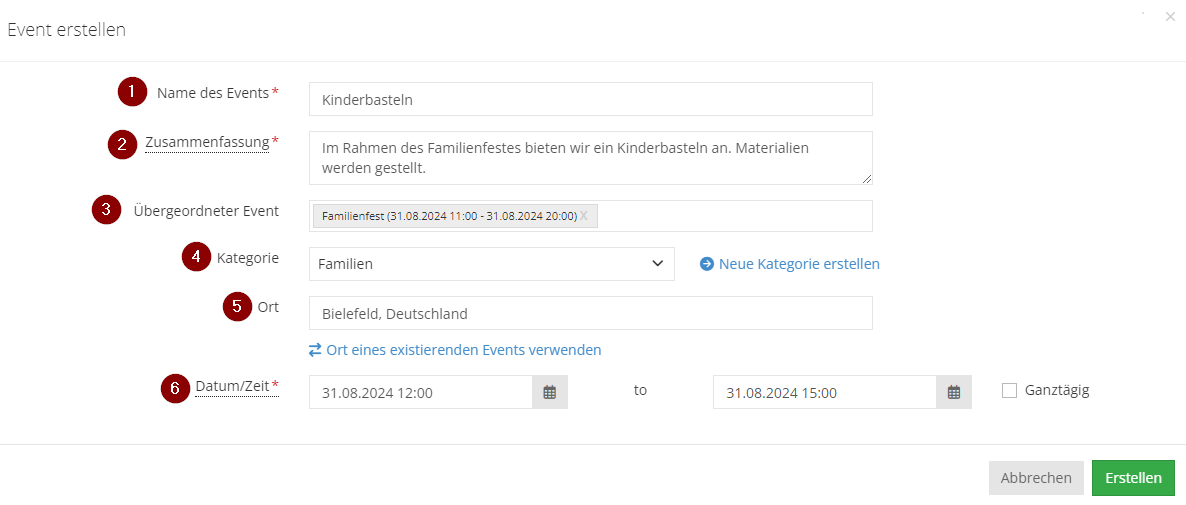Click the Ort field containing Bielefeld
Viewport: 1186px width, 505px height.
591,313
